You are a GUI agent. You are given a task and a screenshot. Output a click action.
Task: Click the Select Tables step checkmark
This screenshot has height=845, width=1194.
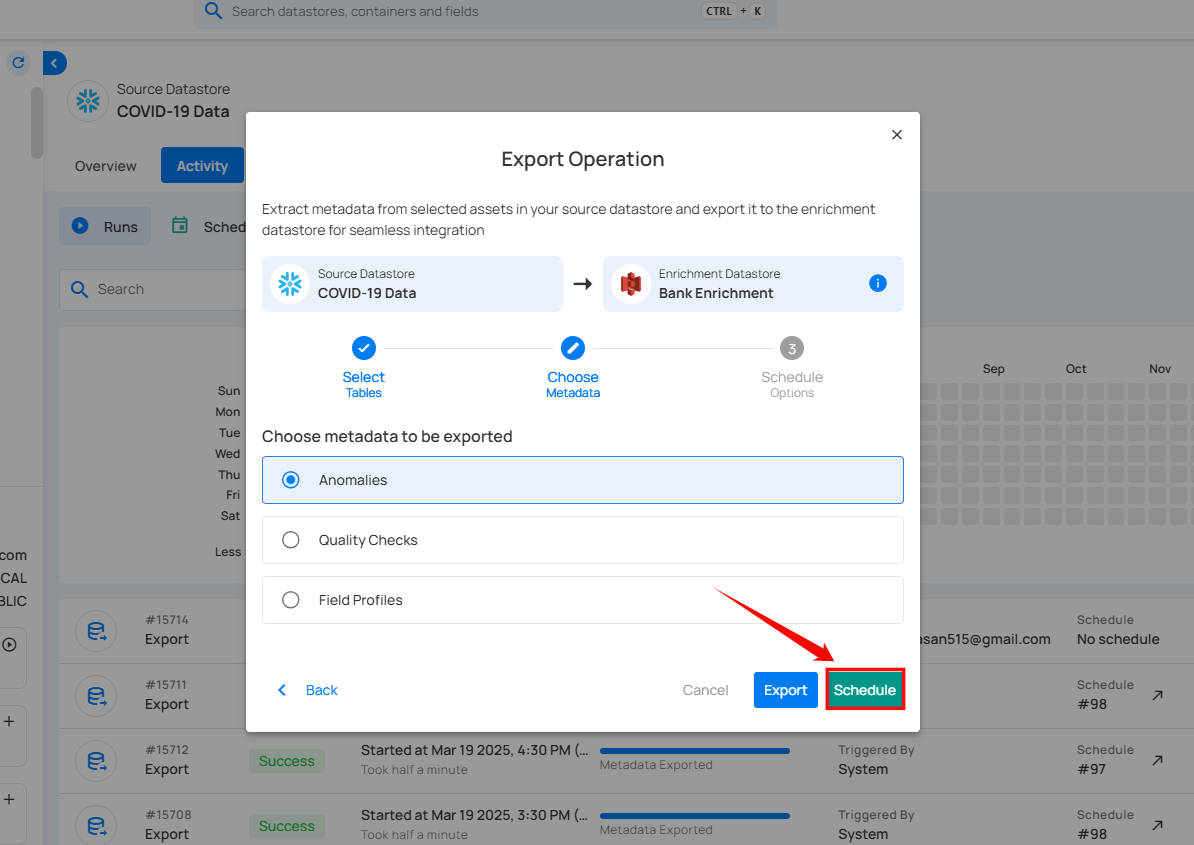point(363,348)
